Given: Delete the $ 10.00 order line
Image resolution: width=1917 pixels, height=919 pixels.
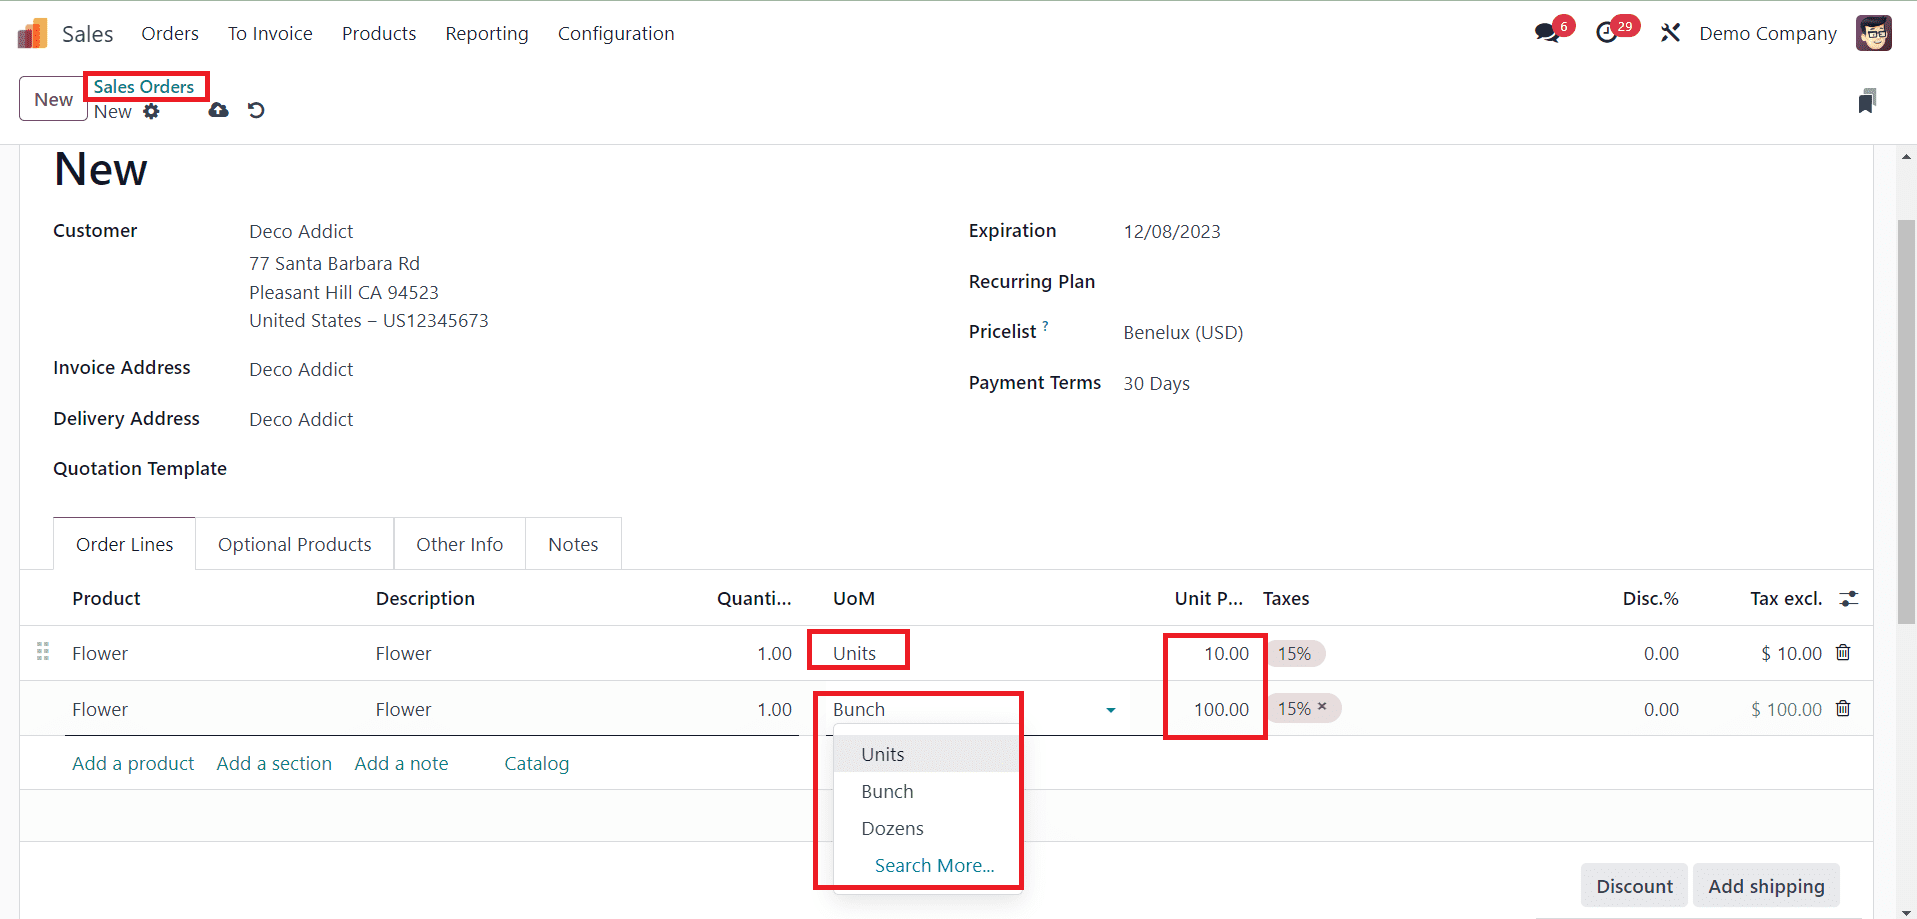Looking at the screenshot, I should click(1843, 652).
